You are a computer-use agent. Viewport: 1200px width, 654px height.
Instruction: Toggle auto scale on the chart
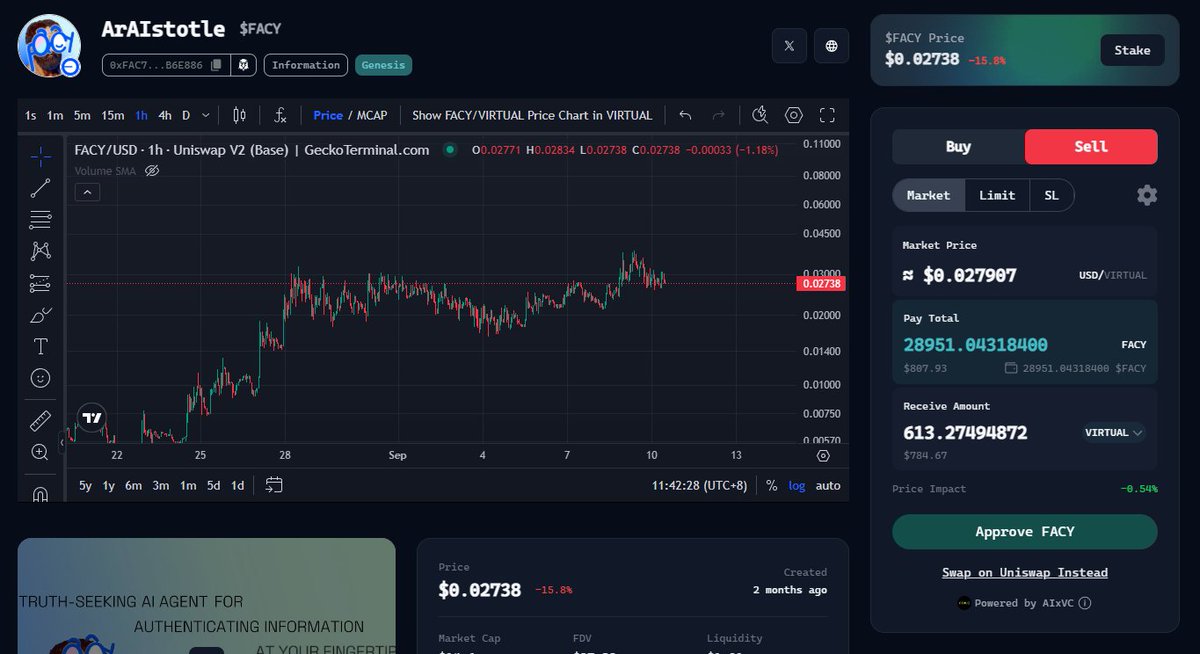coord(828,485)
